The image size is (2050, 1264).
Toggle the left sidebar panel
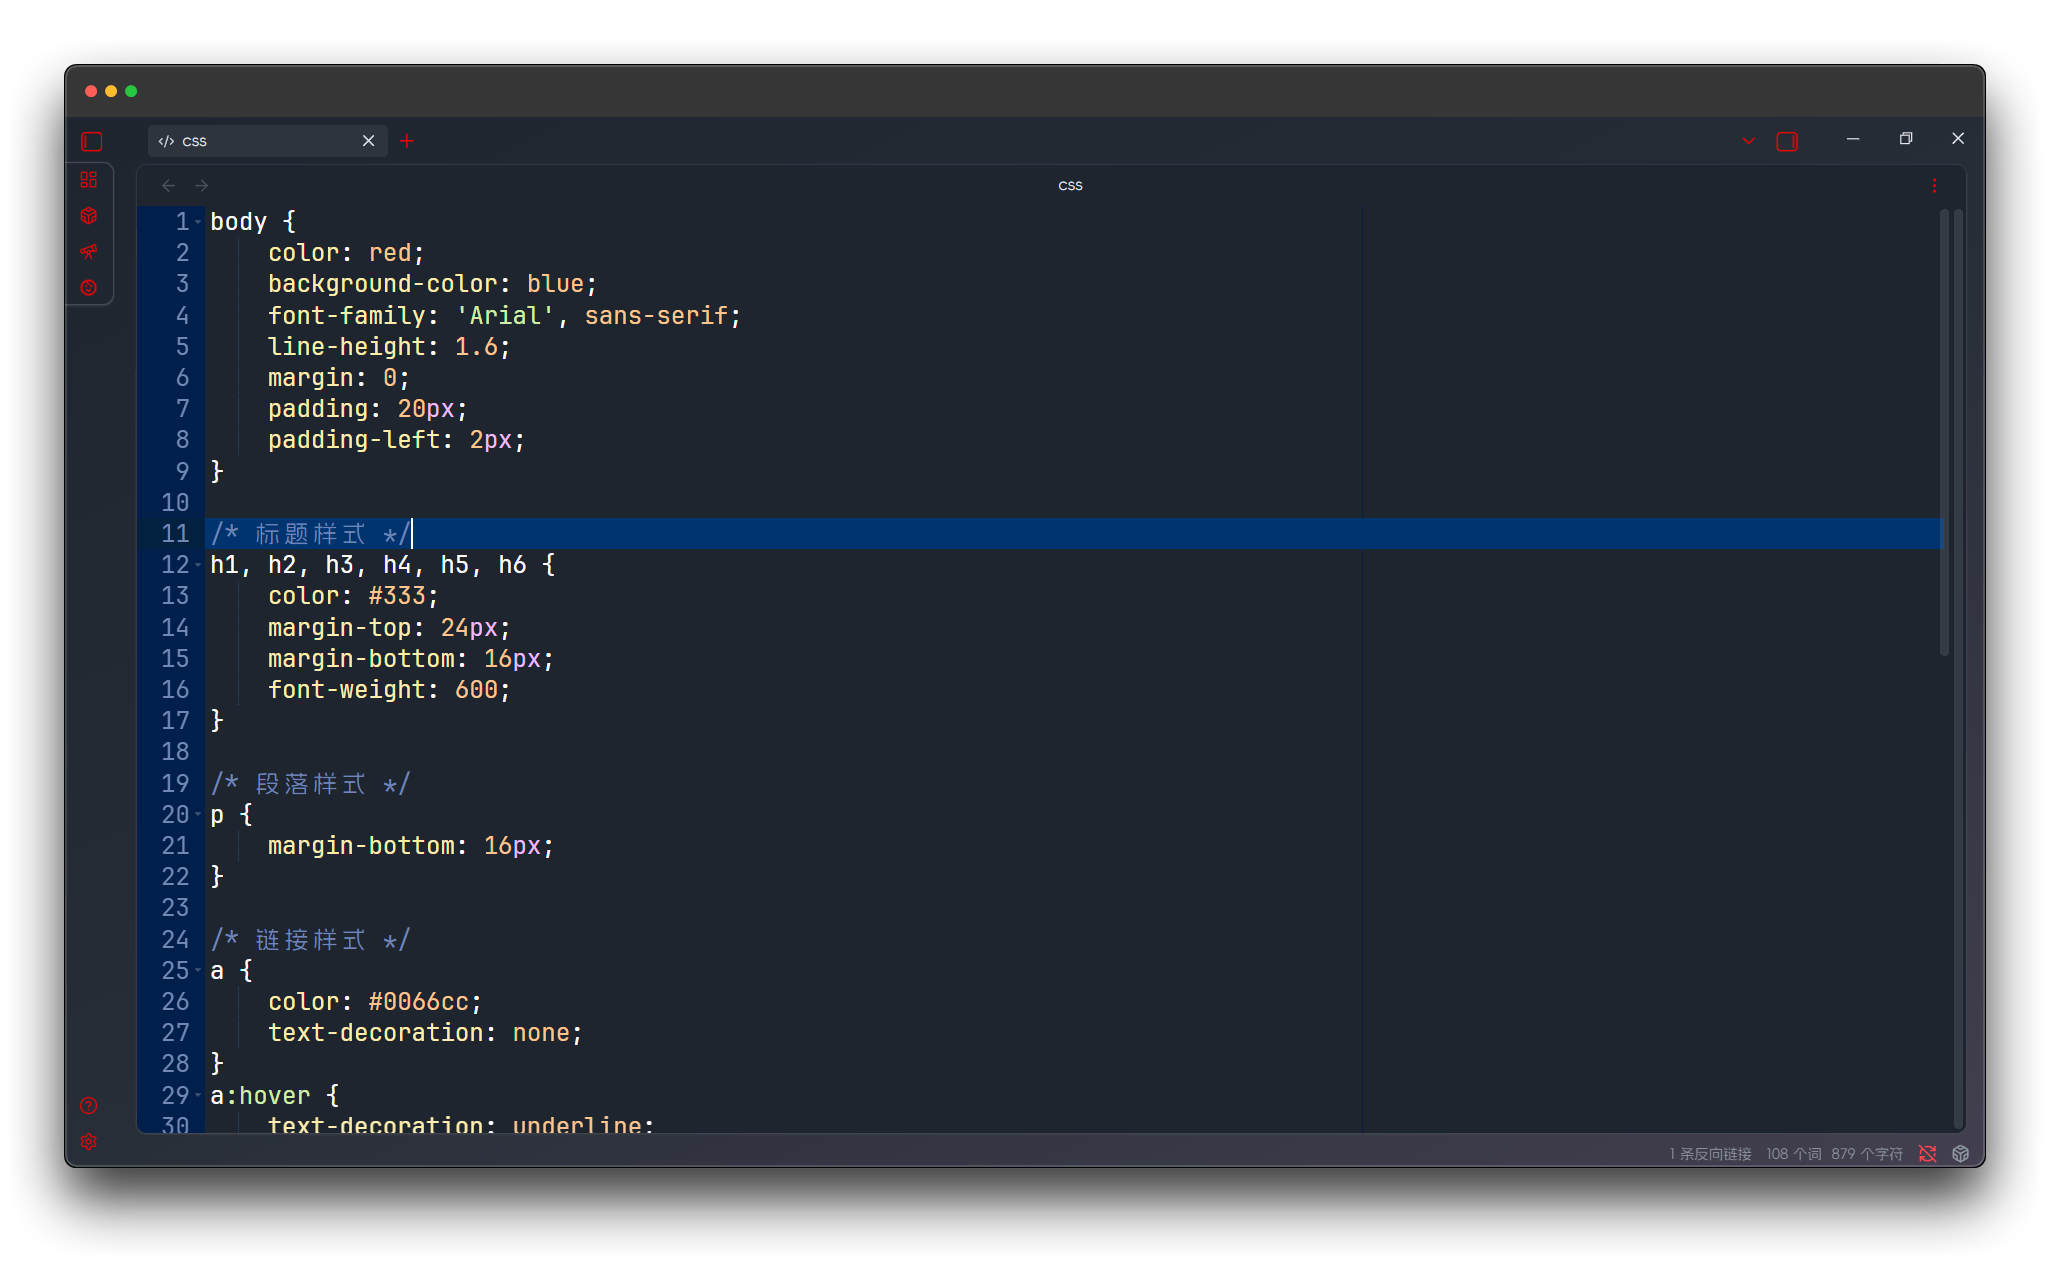click(92, 142)
